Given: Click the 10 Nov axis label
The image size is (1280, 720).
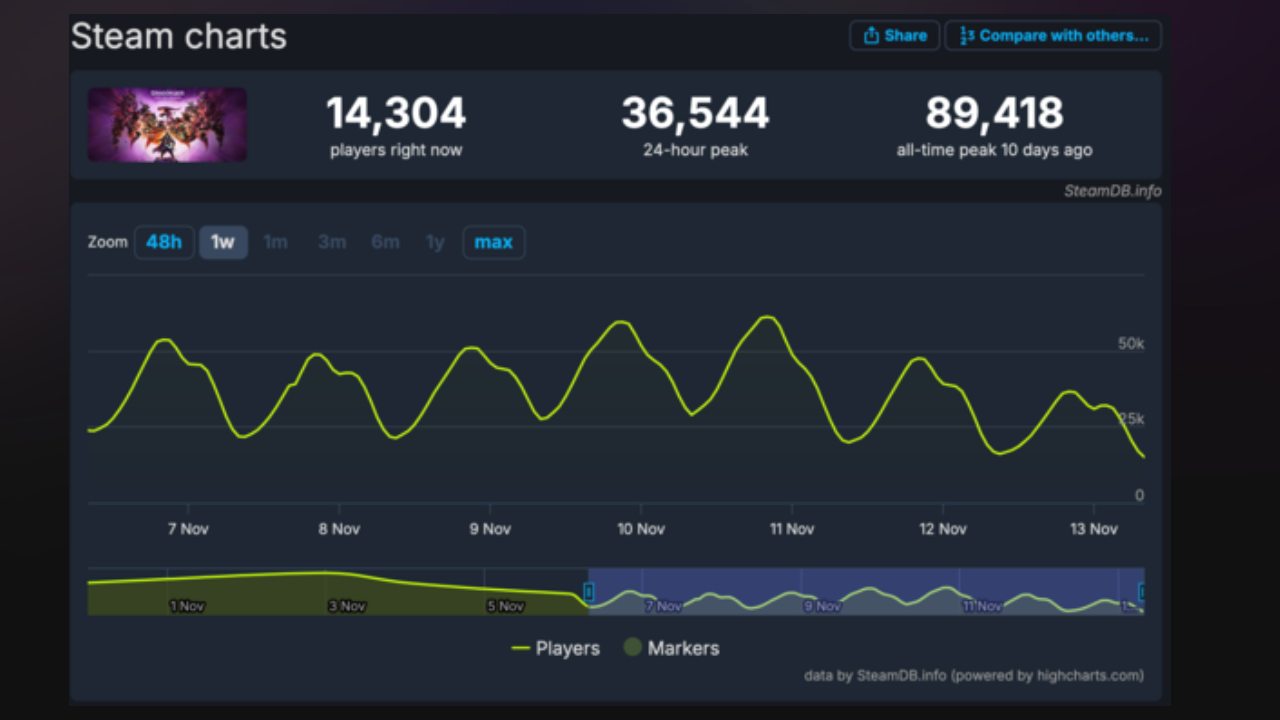Looking at the screenshot, I should (640, 529).
